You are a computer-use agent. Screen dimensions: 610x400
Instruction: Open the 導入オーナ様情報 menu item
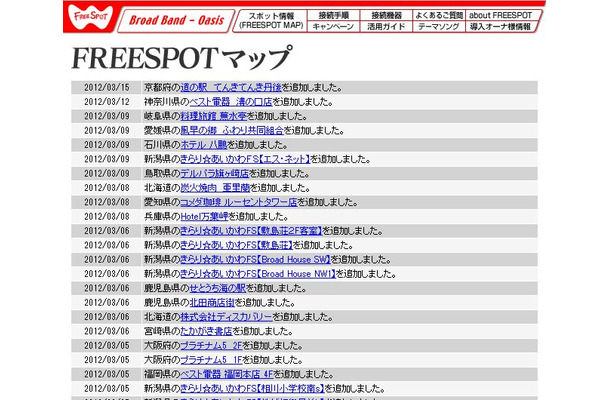pyautogui.click(x=500, y=26)
